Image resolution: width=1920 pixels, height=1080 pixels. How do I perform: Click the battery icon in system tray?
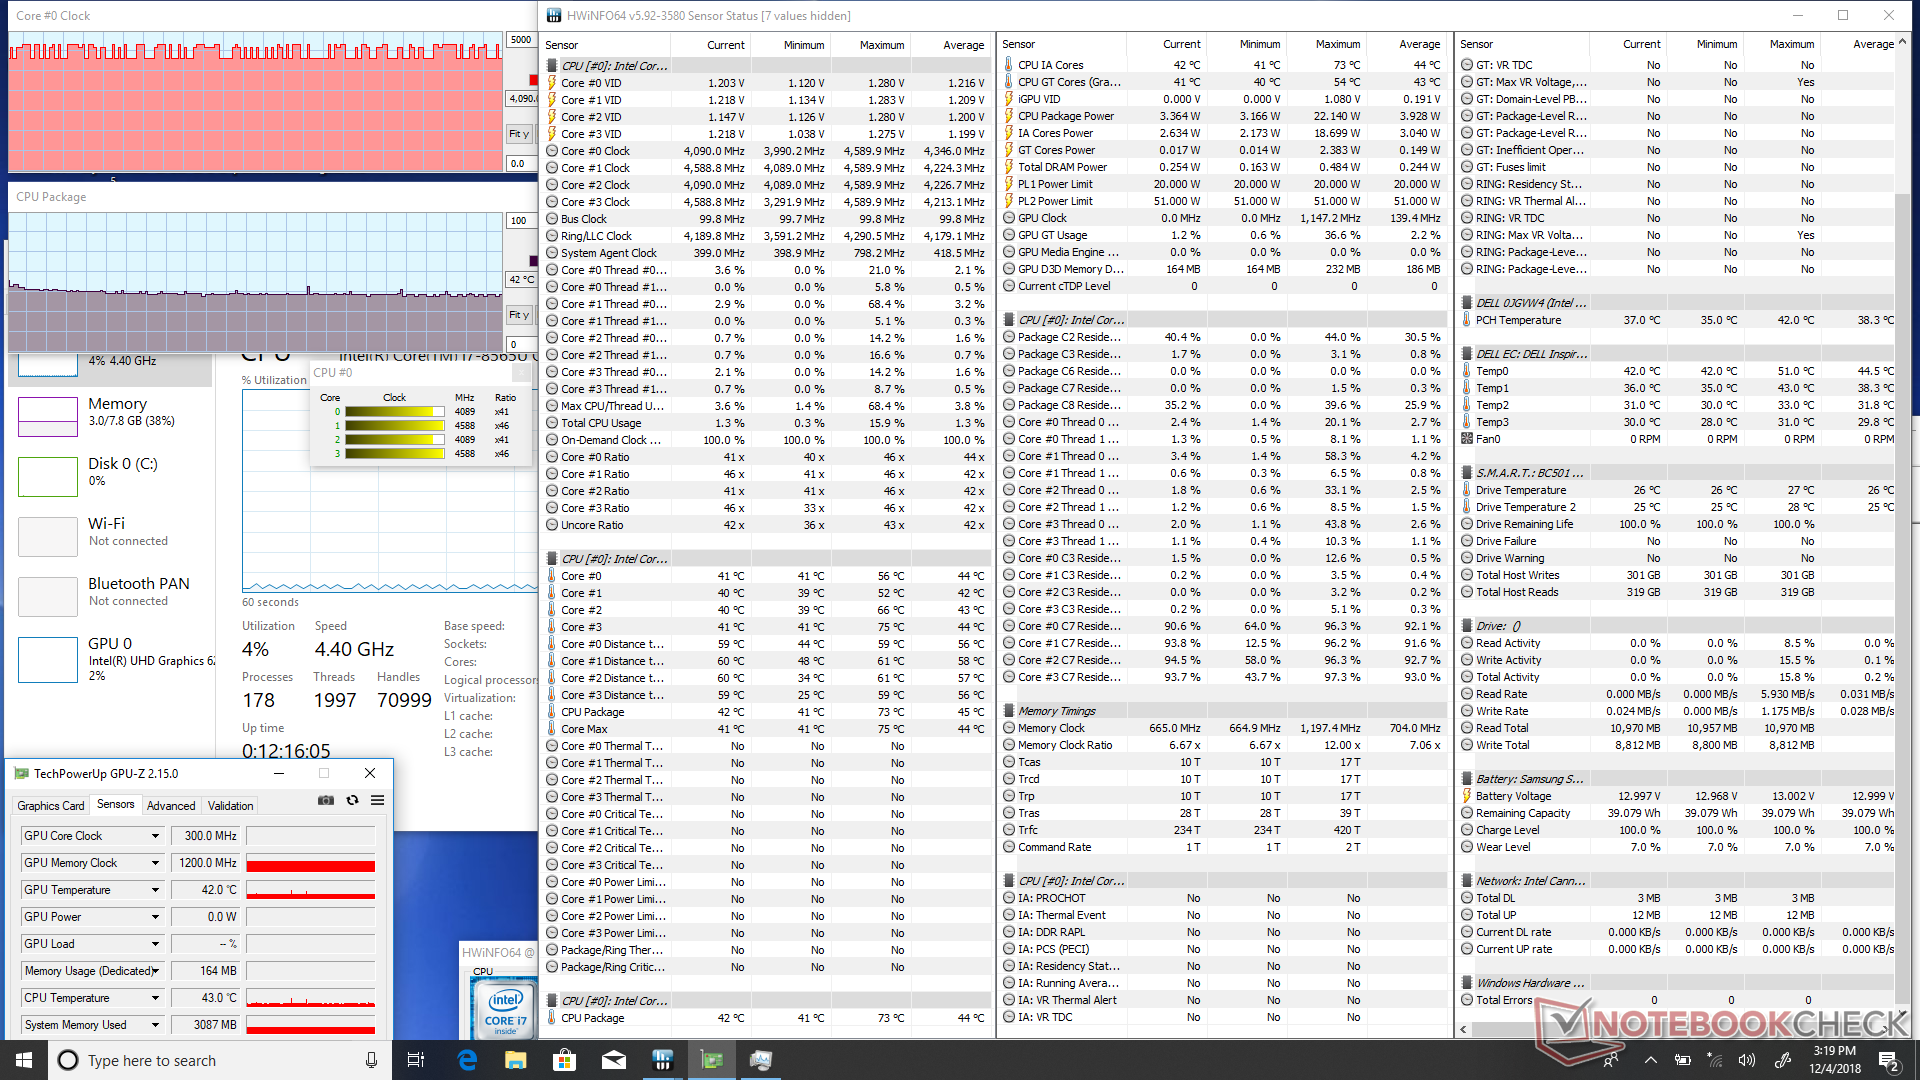point(1683,1060)
